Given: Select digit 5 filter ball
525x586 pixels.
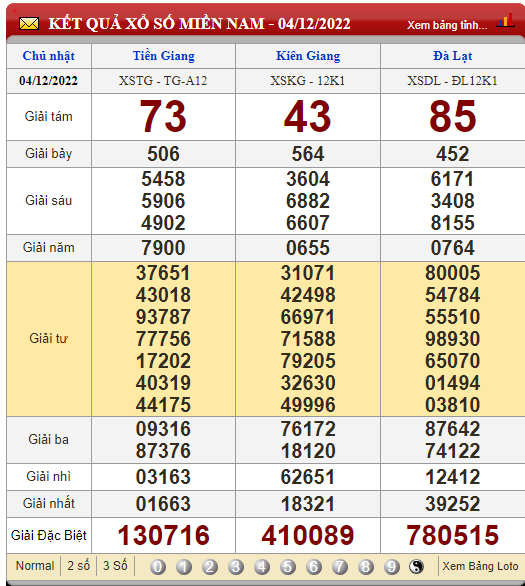Looking at the screenshot, I should click(x=288, y=567).
